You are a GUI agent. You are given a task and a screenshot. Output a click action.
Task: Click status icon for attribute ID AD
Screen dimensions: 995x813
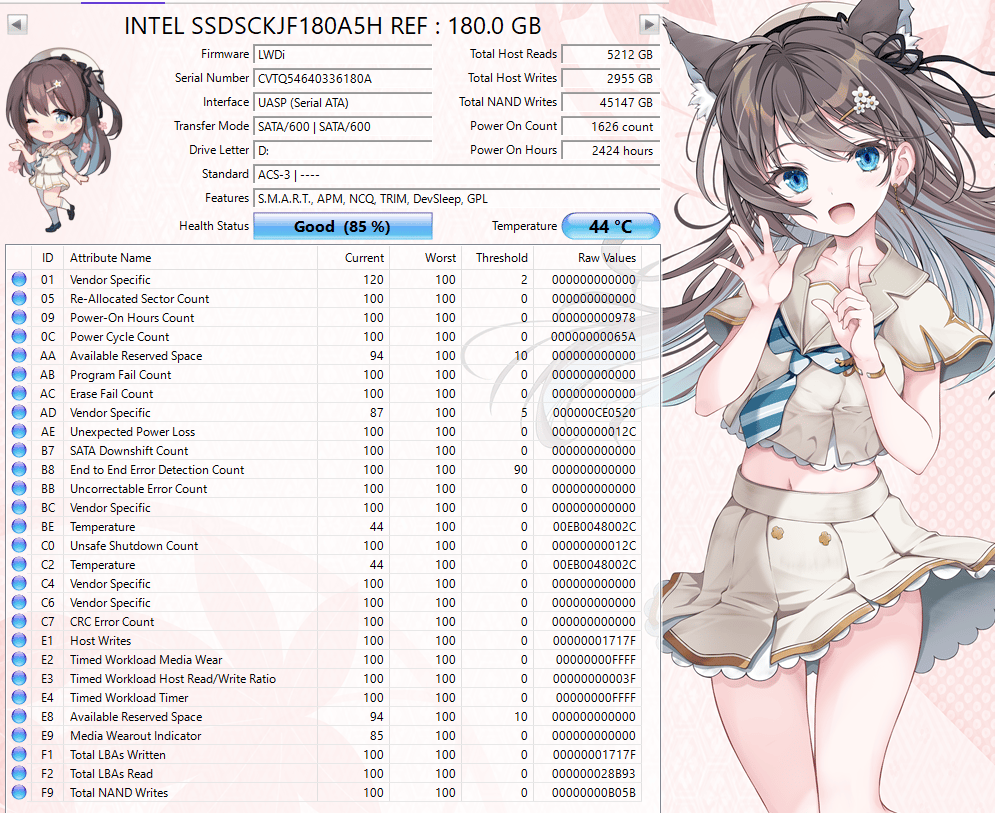[x=19, y=413]
